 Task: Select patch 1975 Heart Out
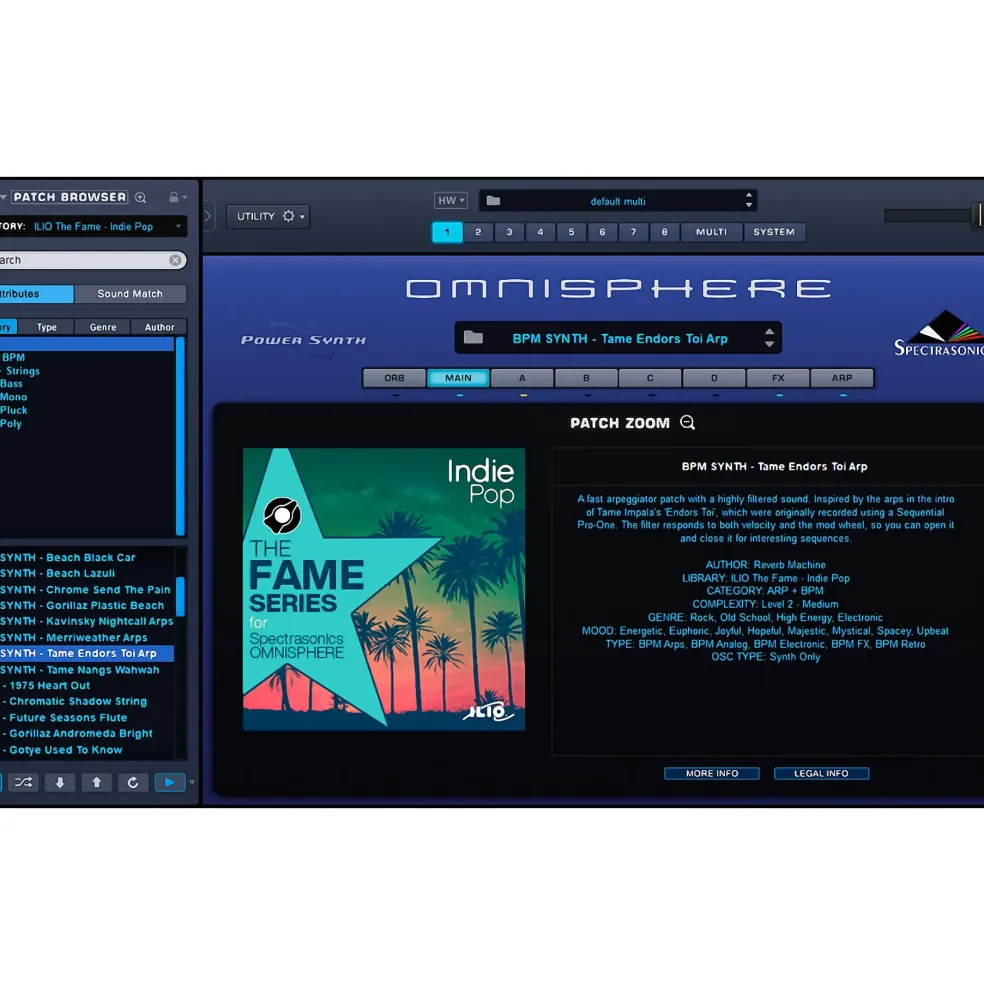coord(87,685)
